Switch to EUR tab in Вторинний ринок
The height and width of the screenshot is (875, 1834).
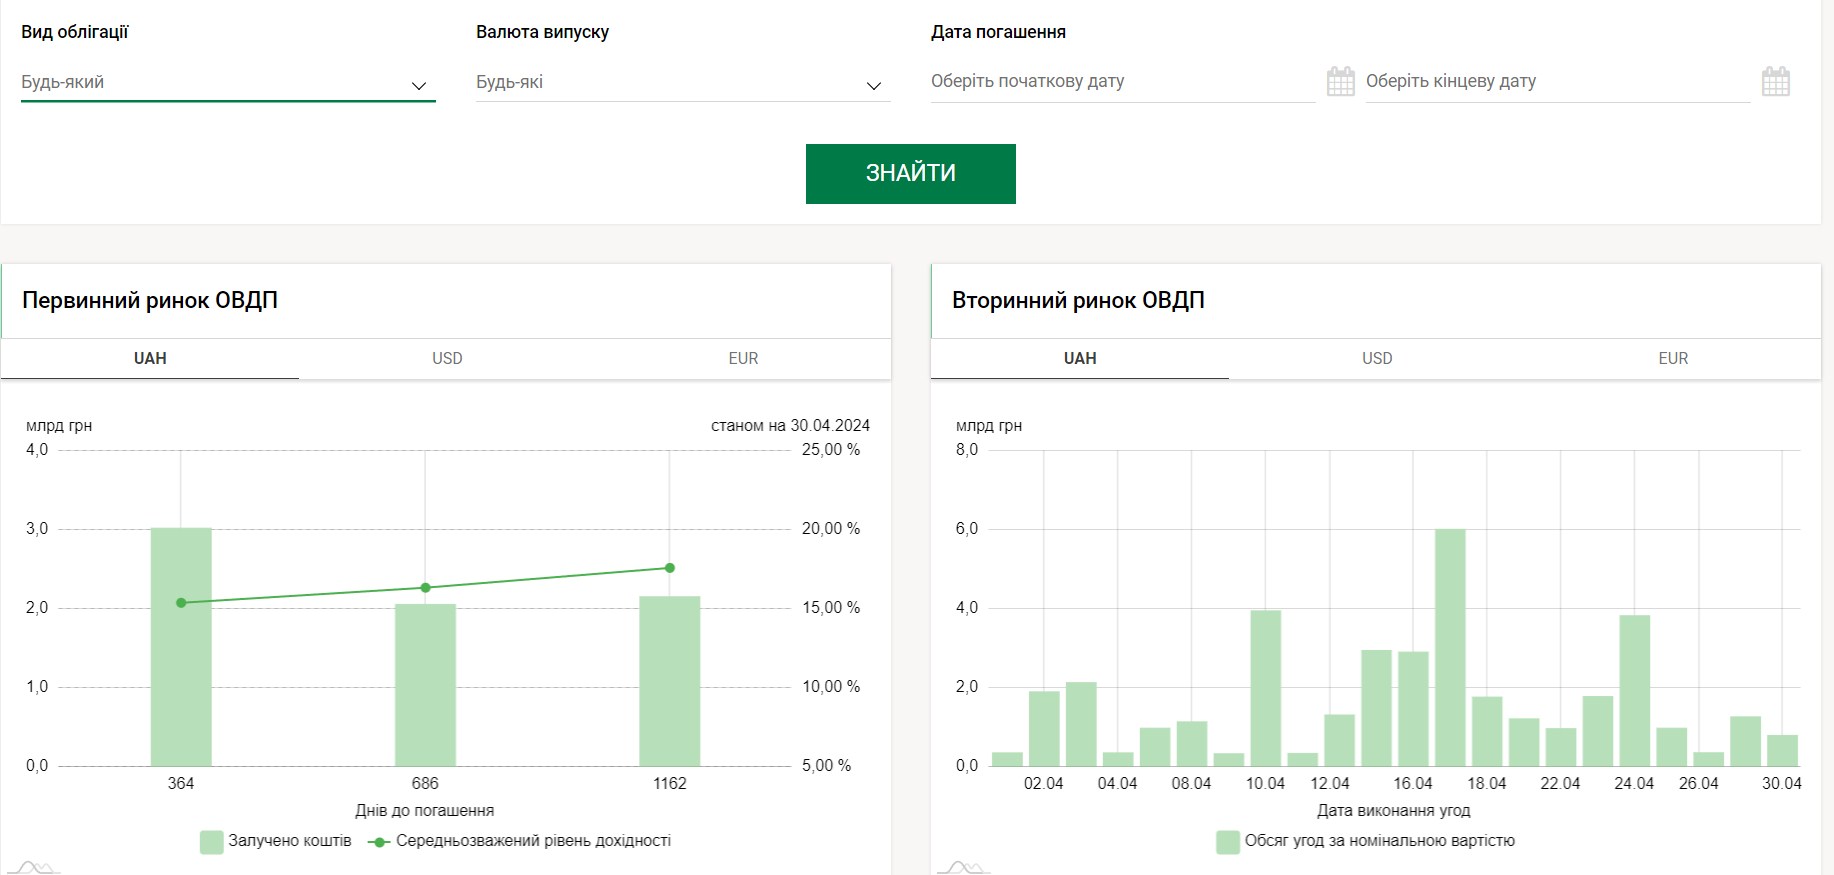pyautogui.click(x=1672, y=358)
